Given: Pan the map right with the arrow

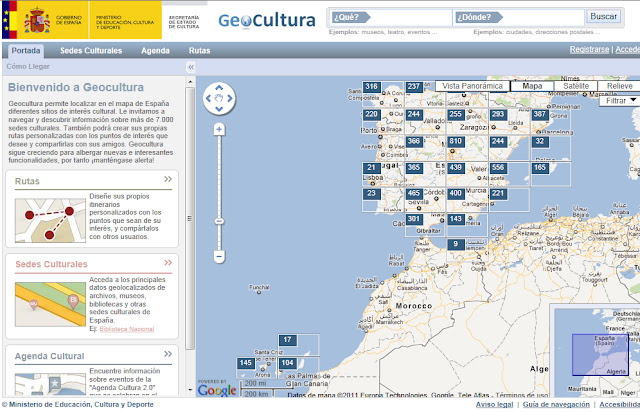Looking at the screenshot, I should pyautogui.click(x=230, y=98).
